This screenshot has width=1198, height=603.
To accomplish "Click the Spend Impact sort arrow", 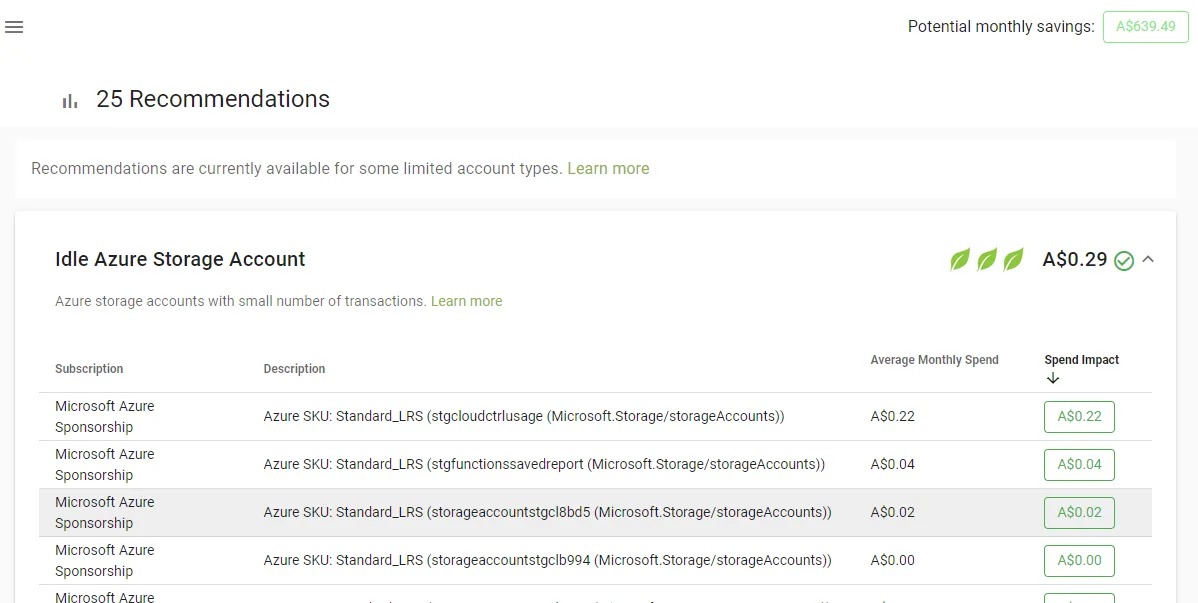I will [1052, 378].
